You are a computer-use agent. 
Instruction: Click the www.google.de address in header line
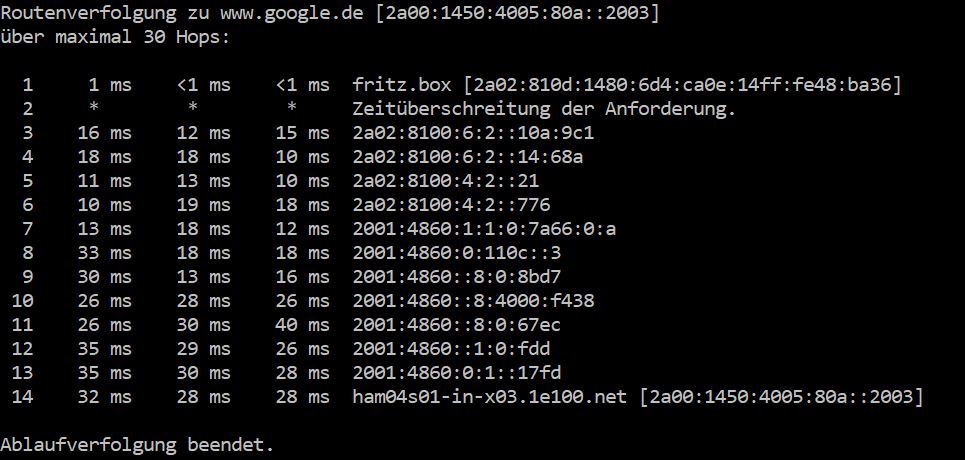pyautogui.click(x=292, y=14)
